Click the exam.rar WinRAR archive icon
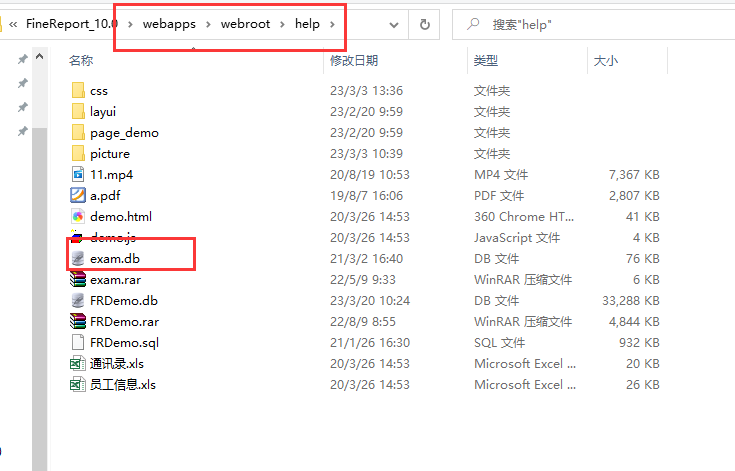This screenshot has width=735, height=471. 78,279
